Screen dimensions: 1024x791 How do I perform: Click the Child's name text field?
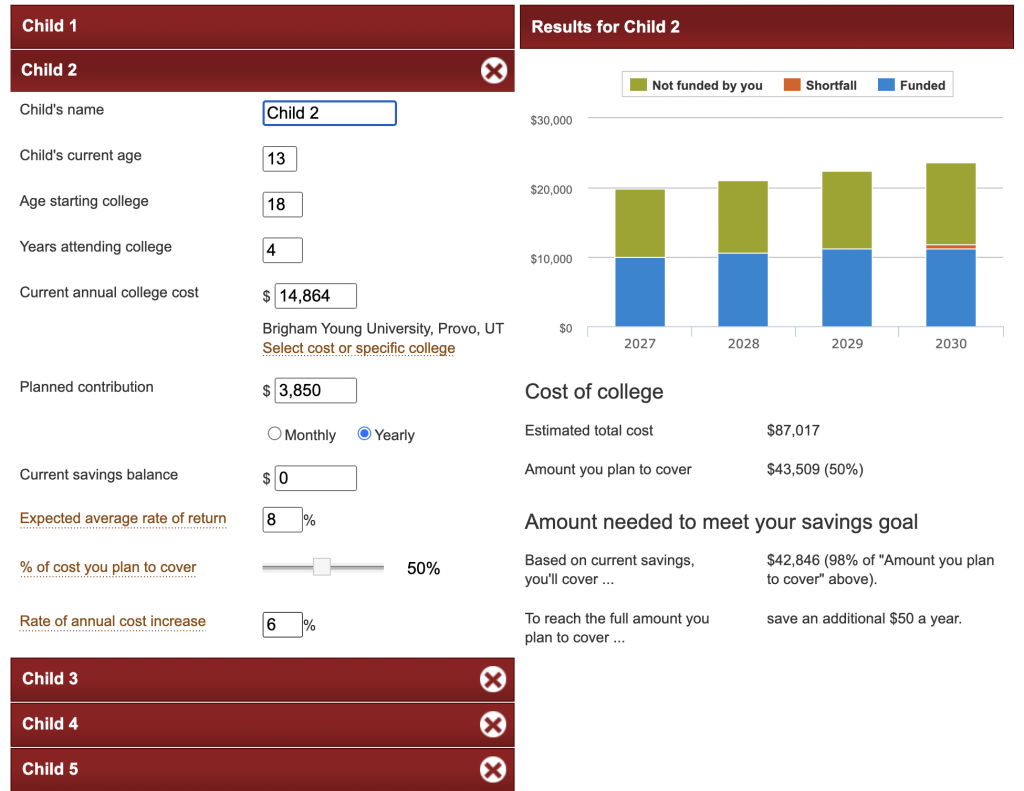(329, 113)
